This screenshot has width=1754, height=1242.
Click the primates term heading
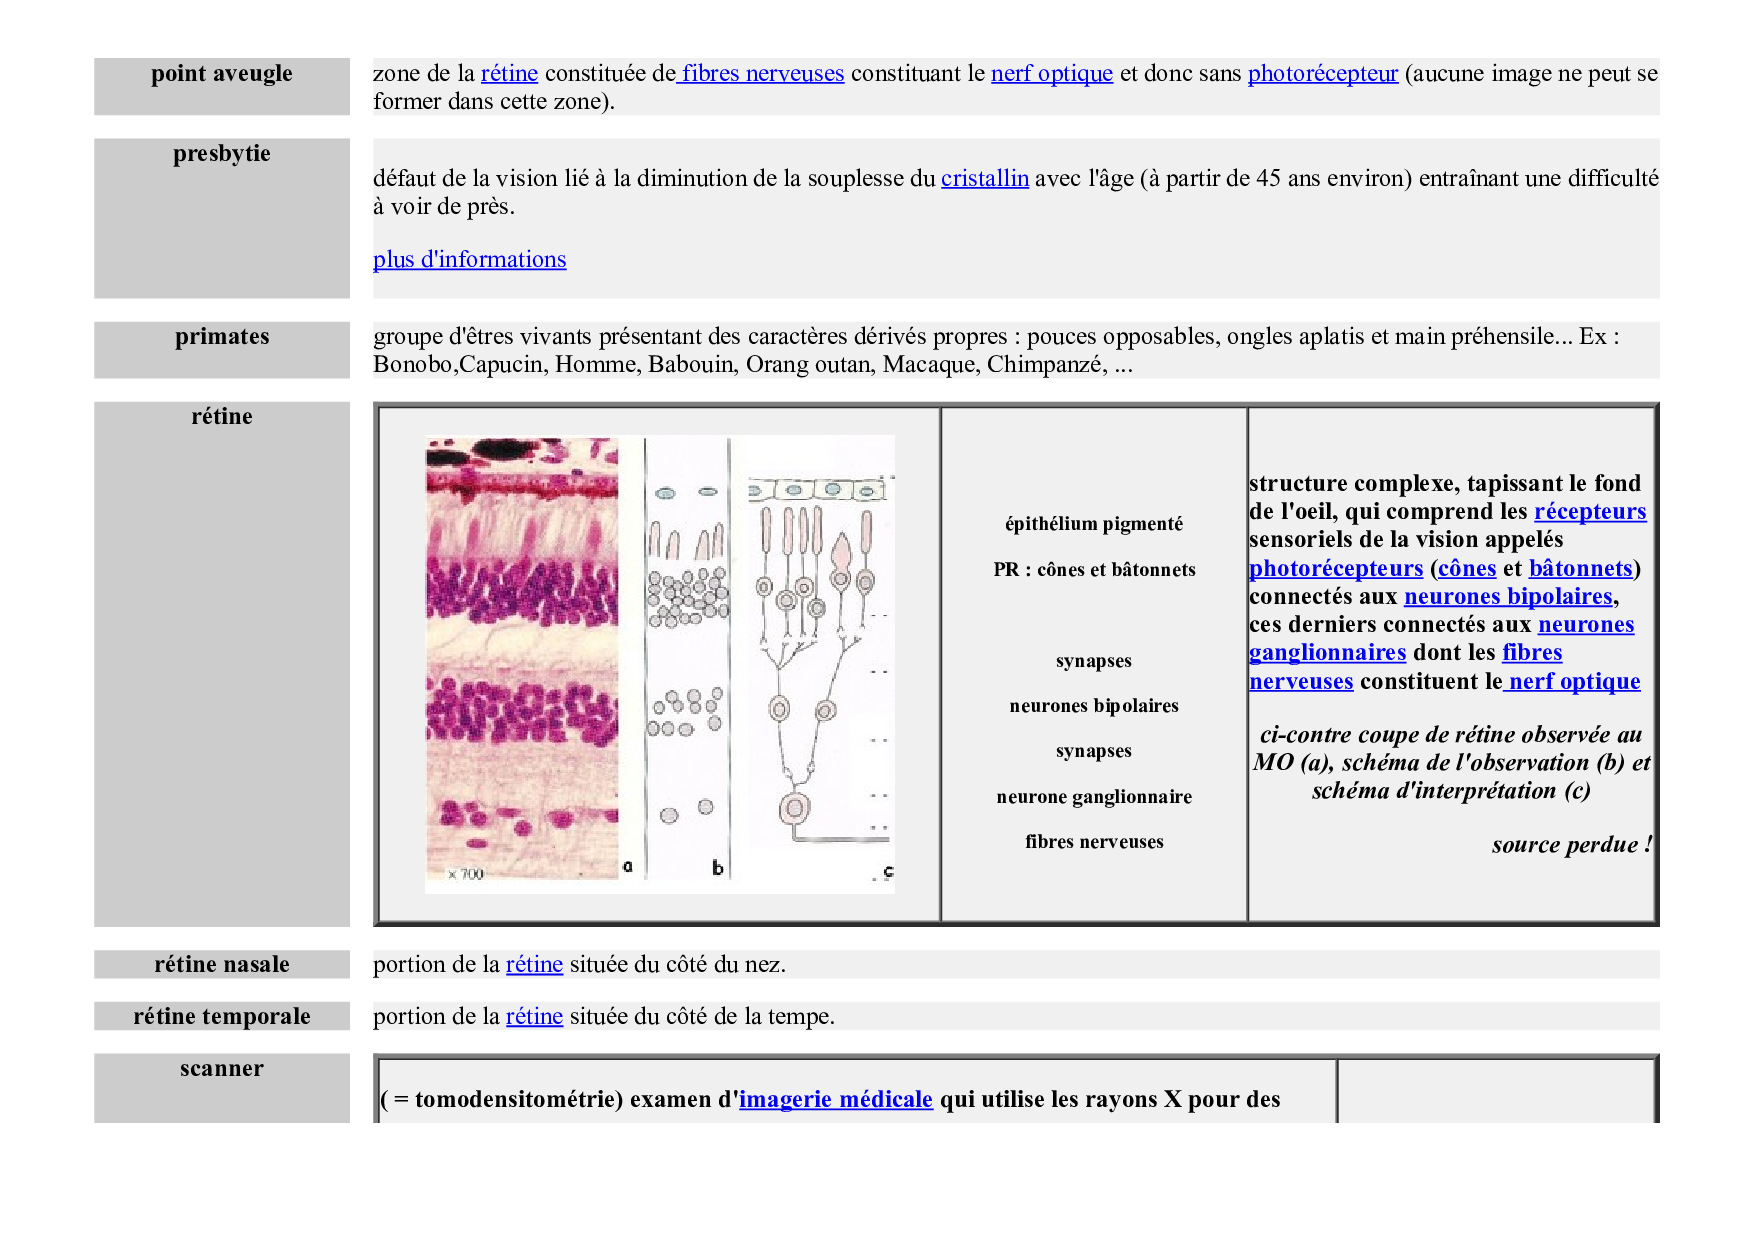point(221,337)
